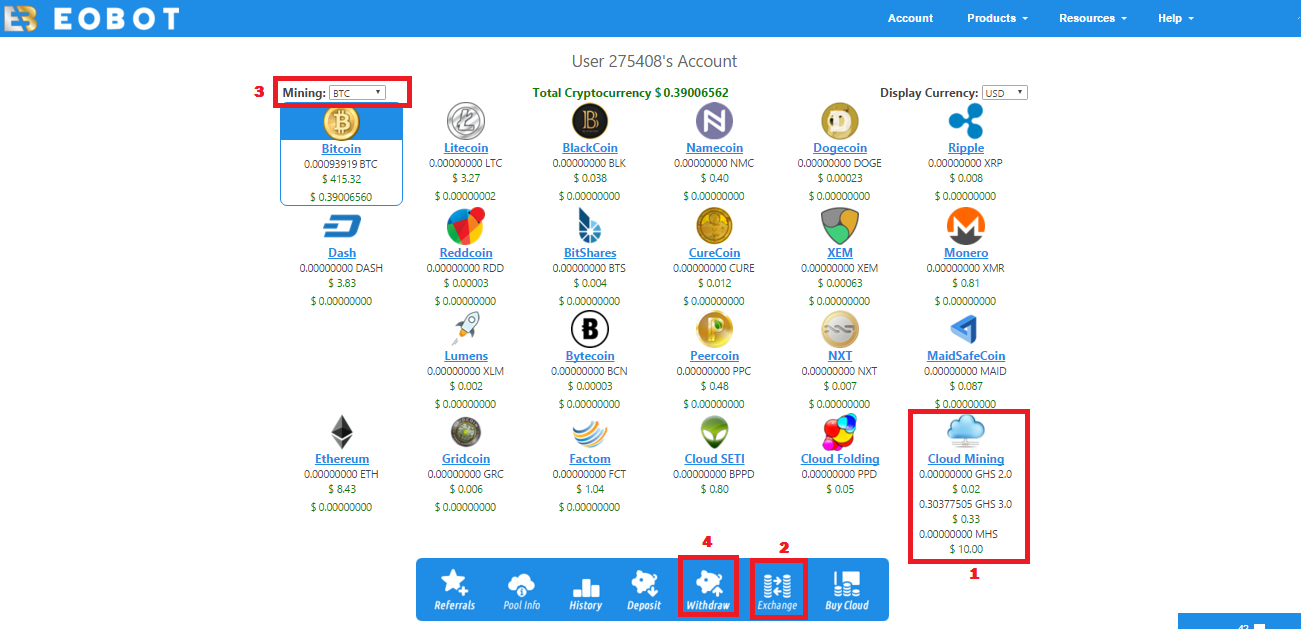Open the Mining coin dropdown
1301x629 pixels.
pos(358,93)
